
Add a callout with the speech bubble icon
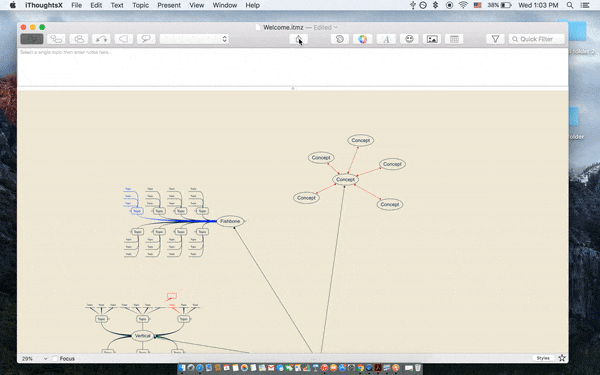[146, 39]
